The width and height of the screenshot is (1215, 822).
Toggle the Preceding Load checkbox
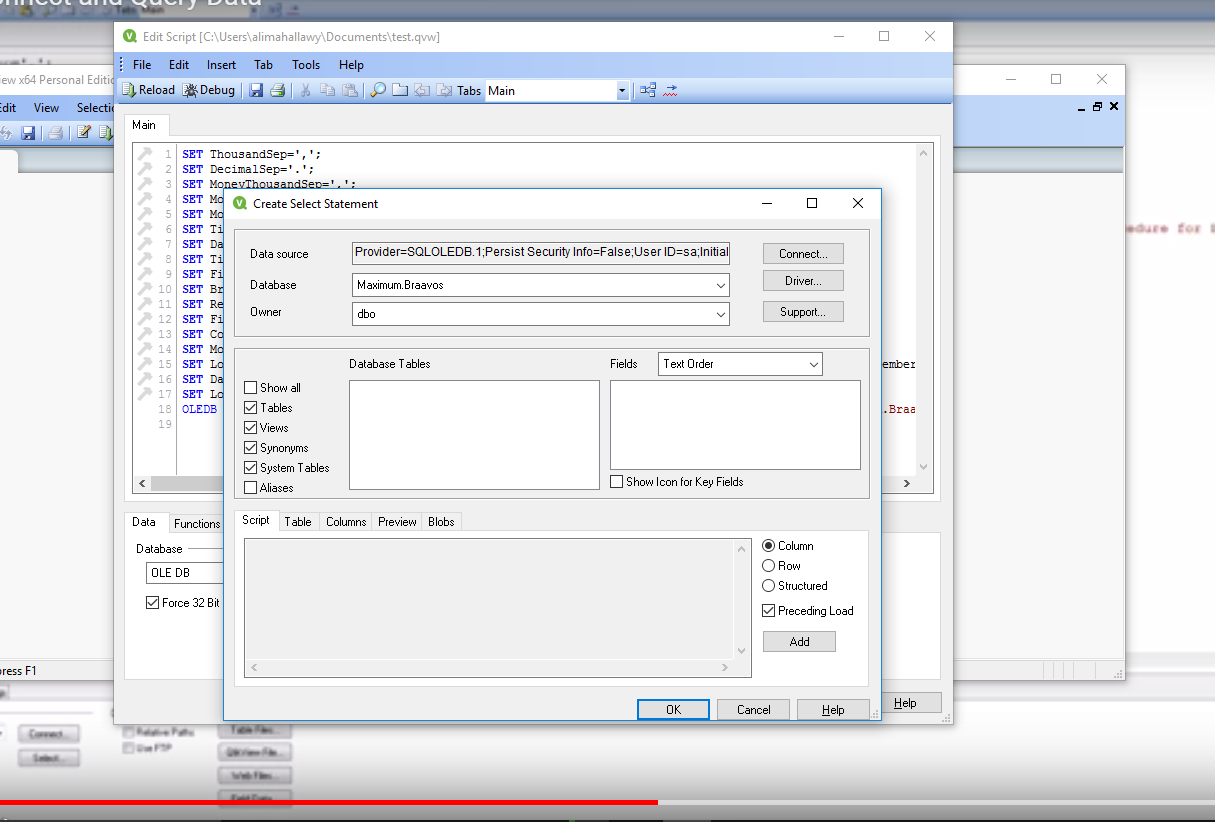click(x=769, y=611)
